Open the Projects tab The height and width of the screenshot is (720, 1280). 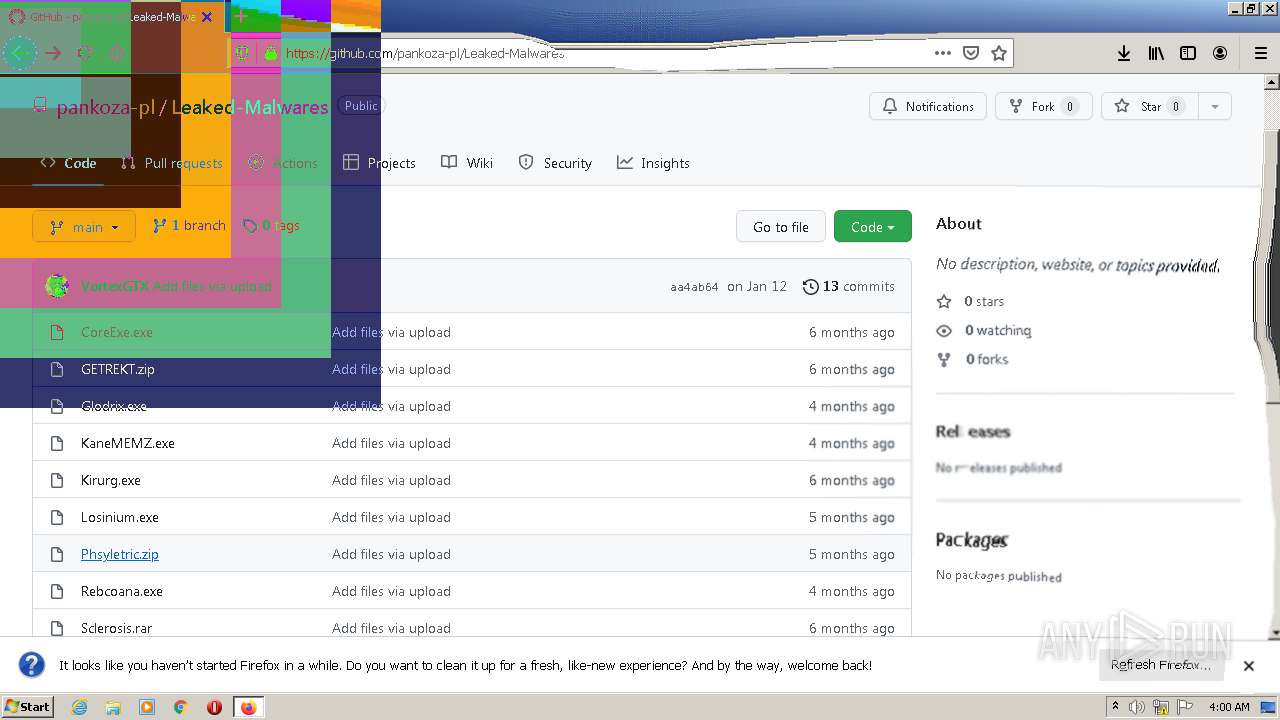tap(379, 163)
